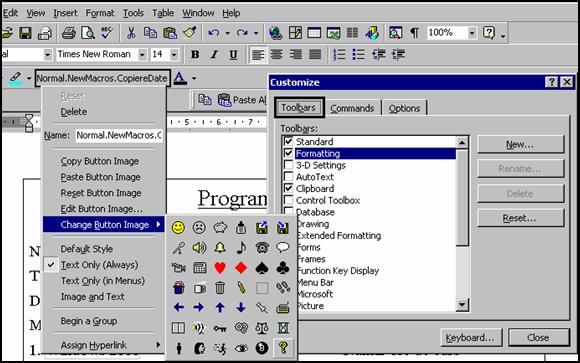This screenshot has width=580, height=363.
Task: Open the font color dropdown arrow
Action: [193, 78]
